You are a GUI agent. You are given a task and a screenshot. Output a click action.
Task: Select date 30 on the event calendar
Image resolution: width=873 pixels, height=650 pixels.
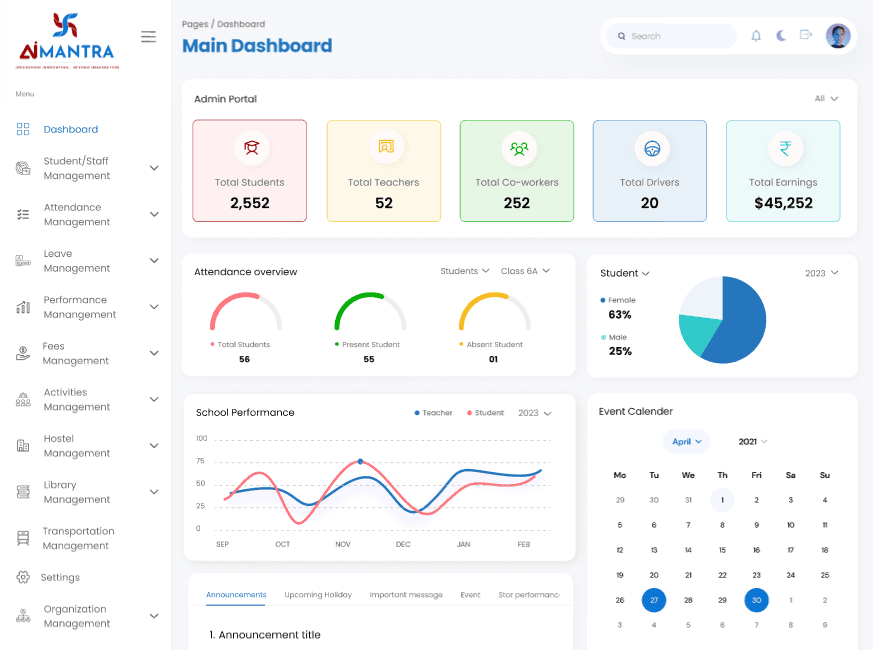(x=756, y=600)
